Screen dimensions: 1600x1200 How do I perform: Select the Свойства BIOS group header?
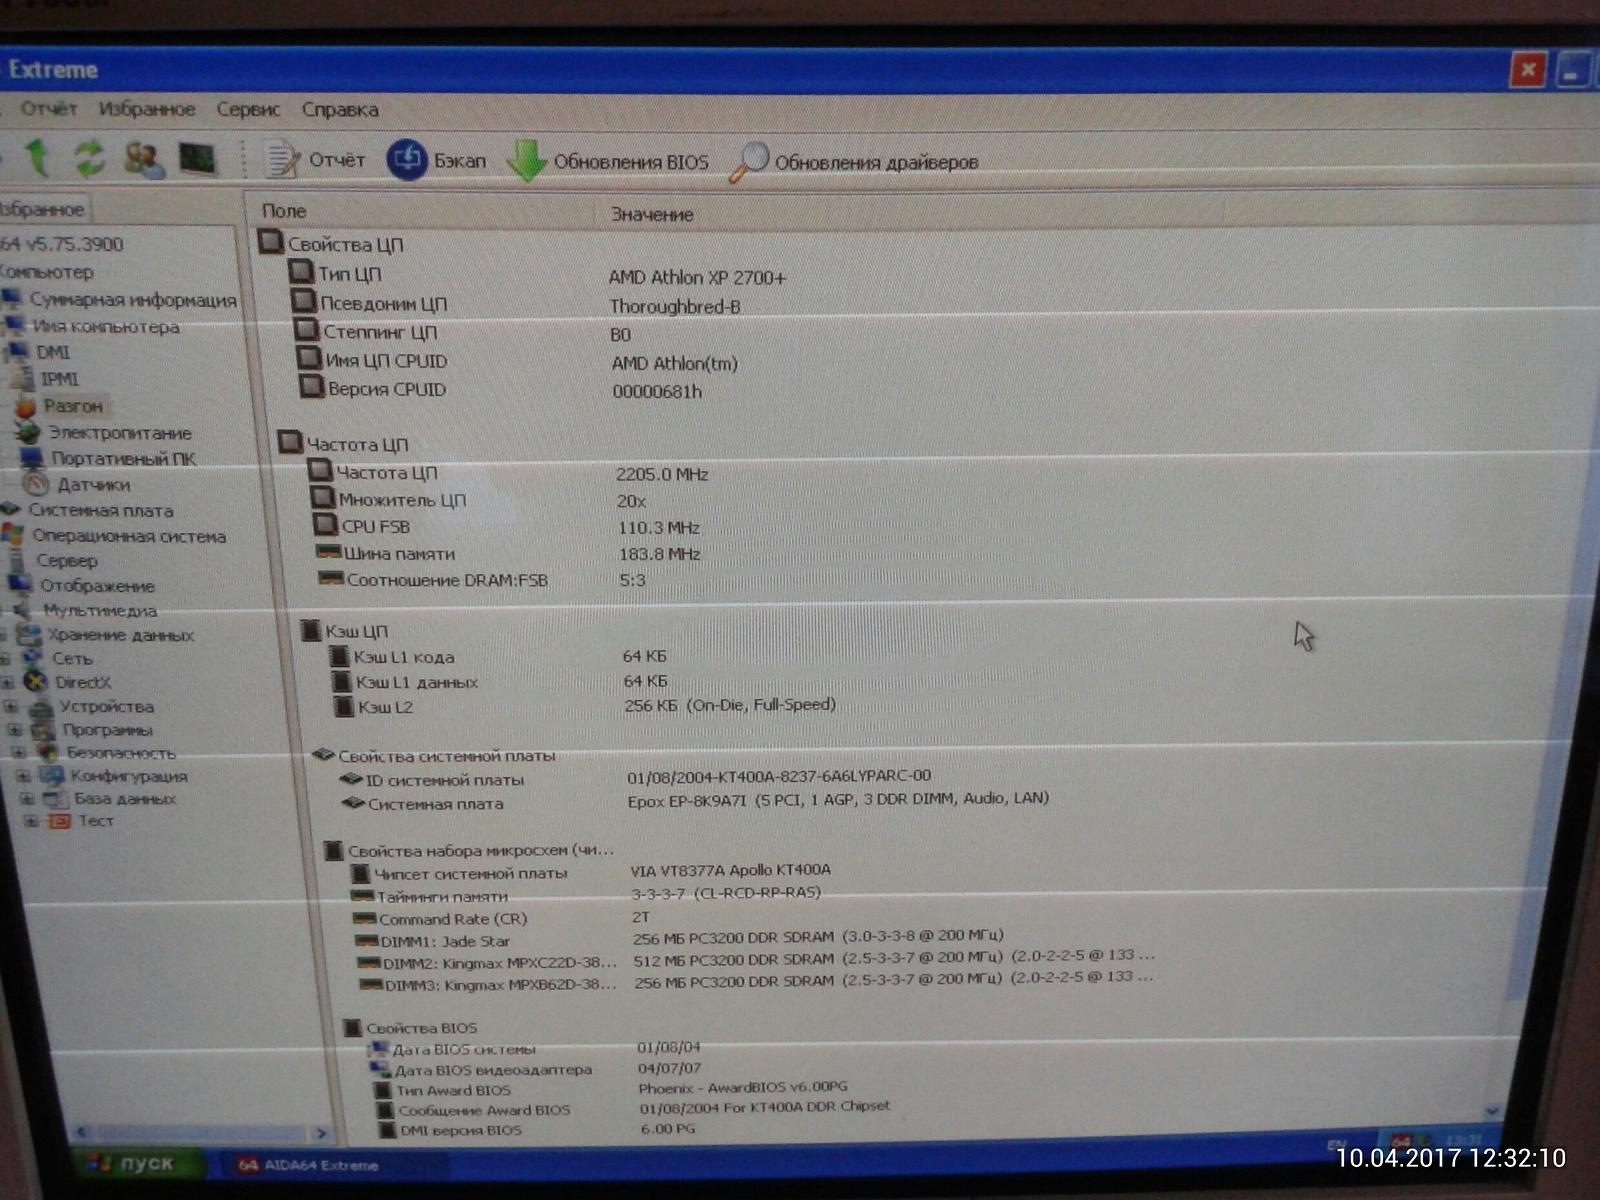[x=421, y=1027]
